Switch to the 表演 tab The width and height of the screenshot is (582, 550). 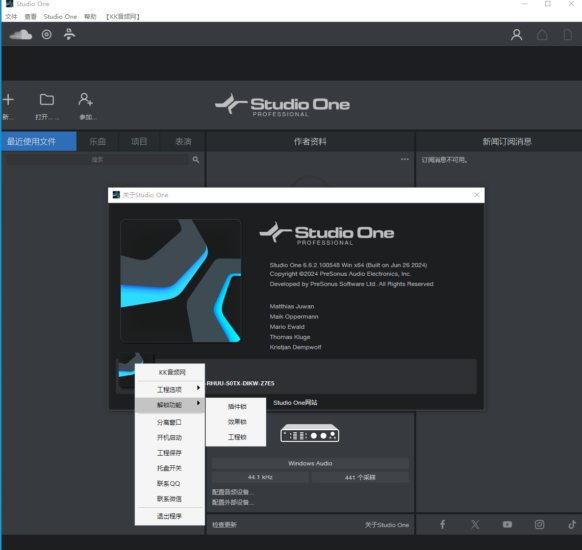[183, 141]
